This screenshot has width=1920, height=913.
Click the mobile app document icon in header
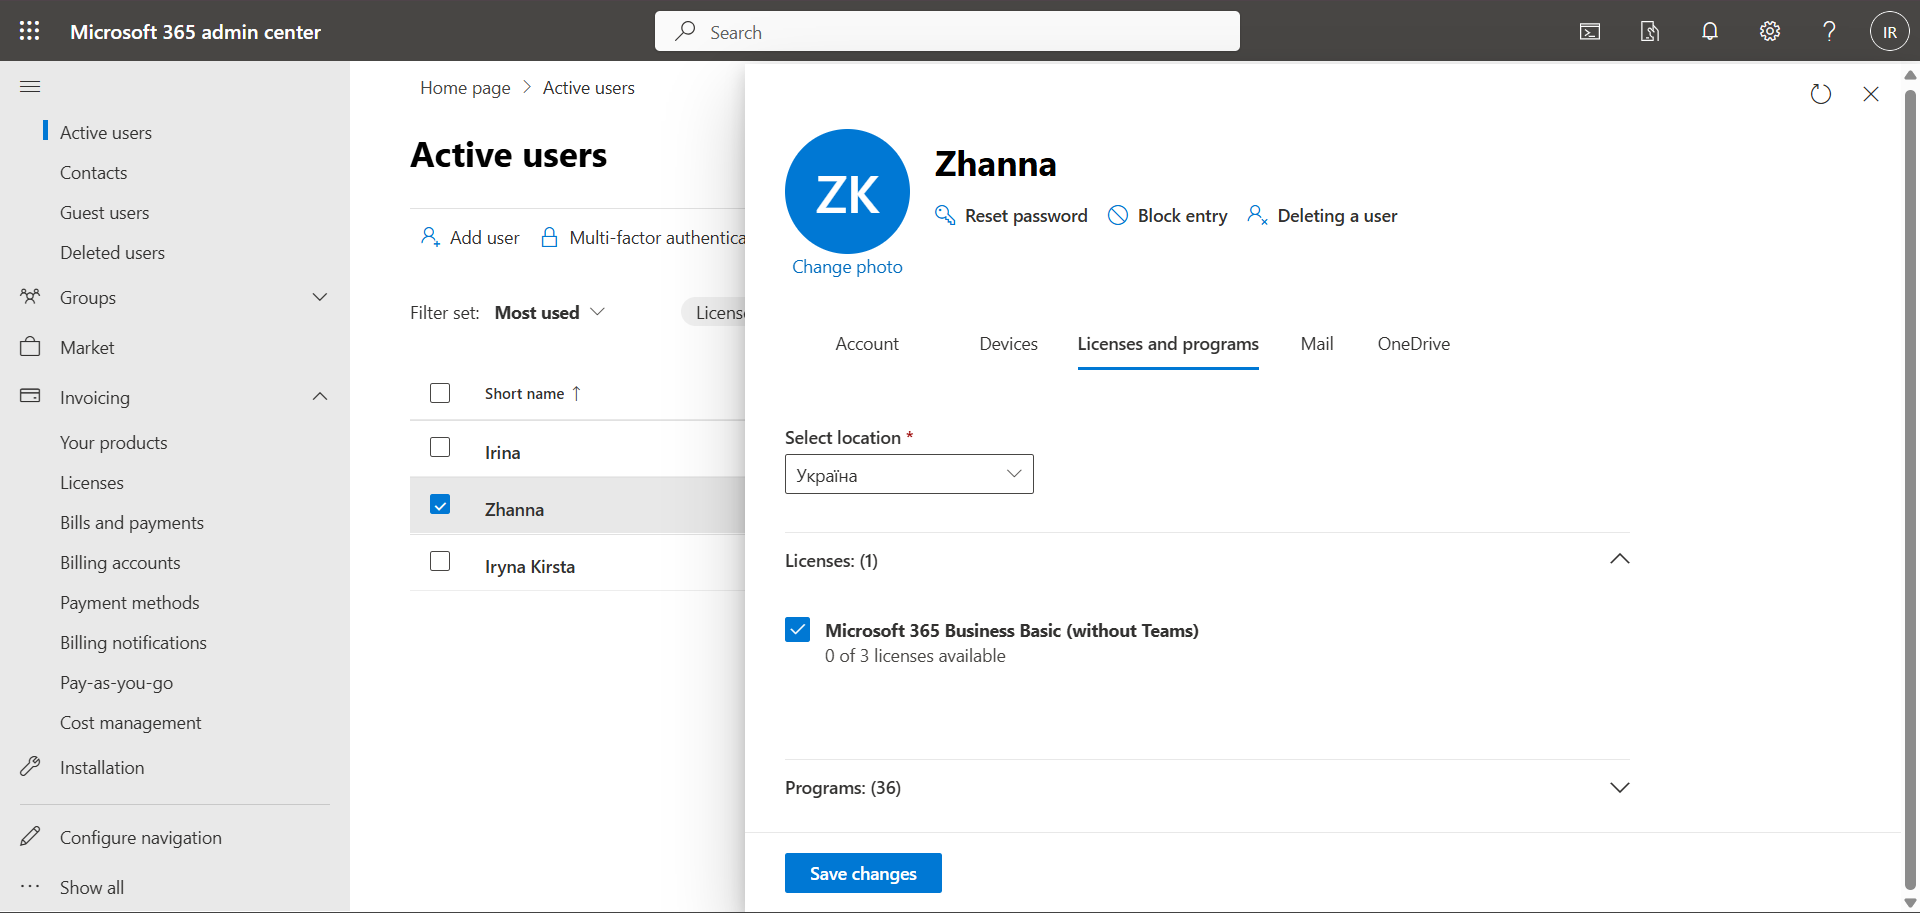coord(1650,32)
